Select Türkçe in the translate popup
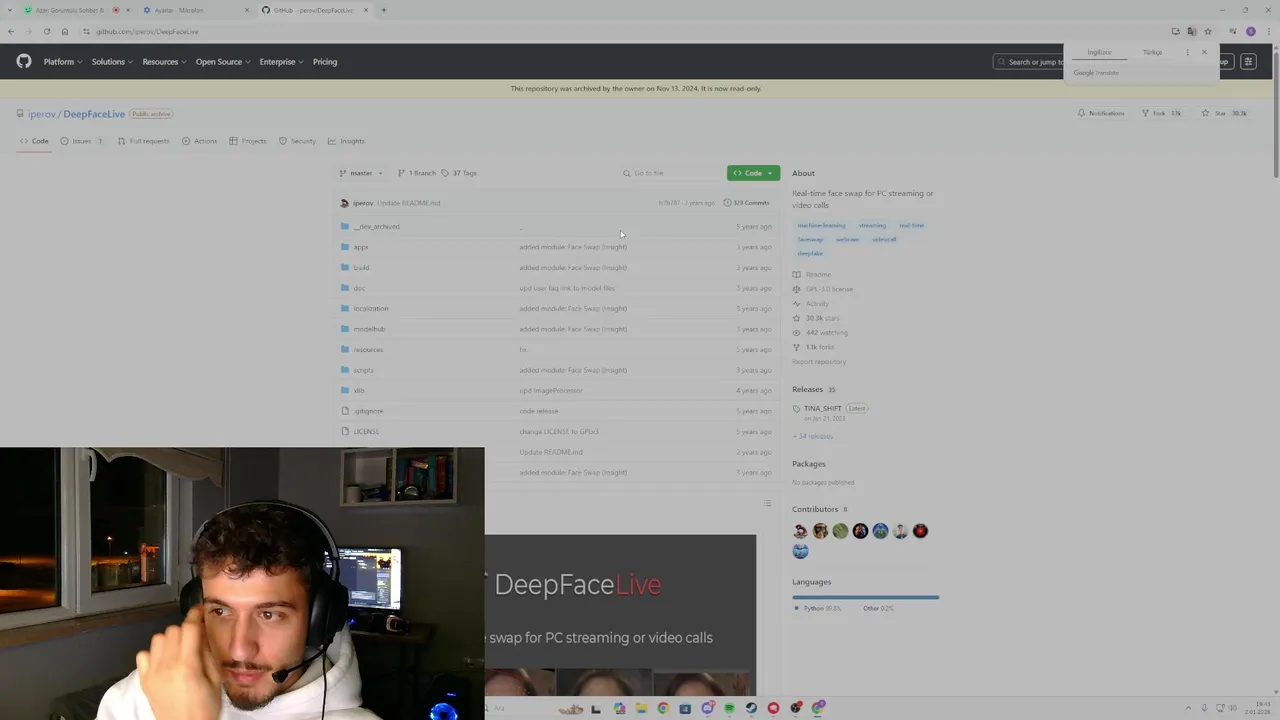 1152,52
